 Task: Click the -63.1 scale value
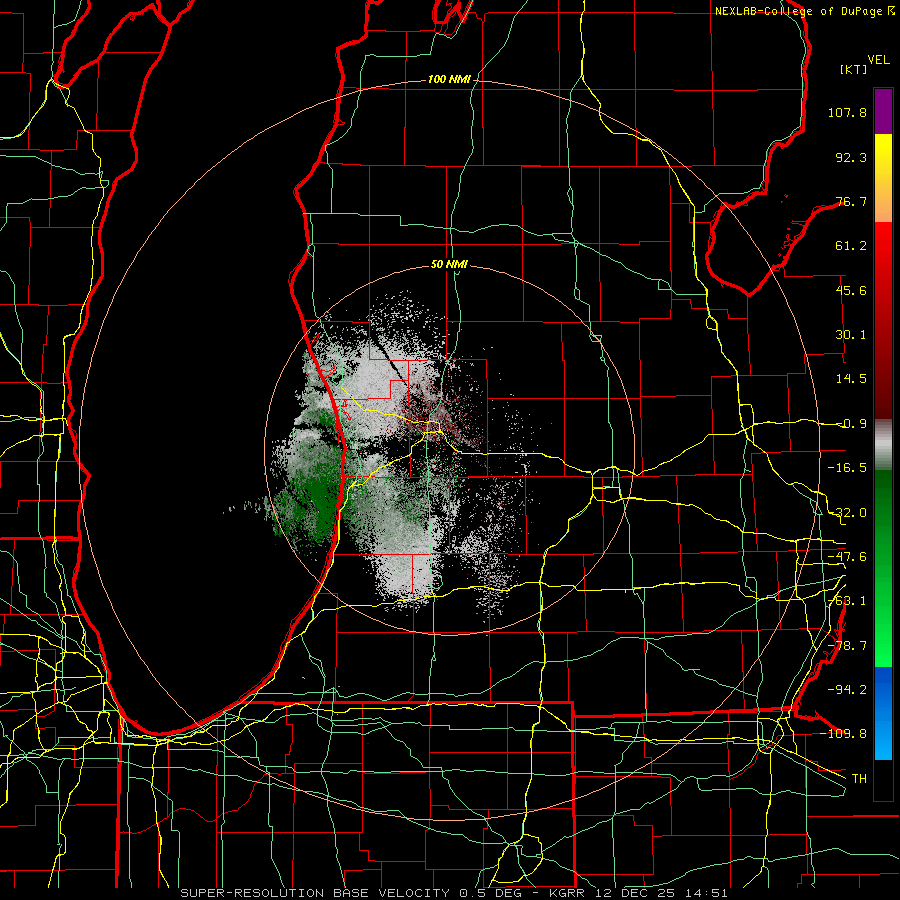pos(847,601)
